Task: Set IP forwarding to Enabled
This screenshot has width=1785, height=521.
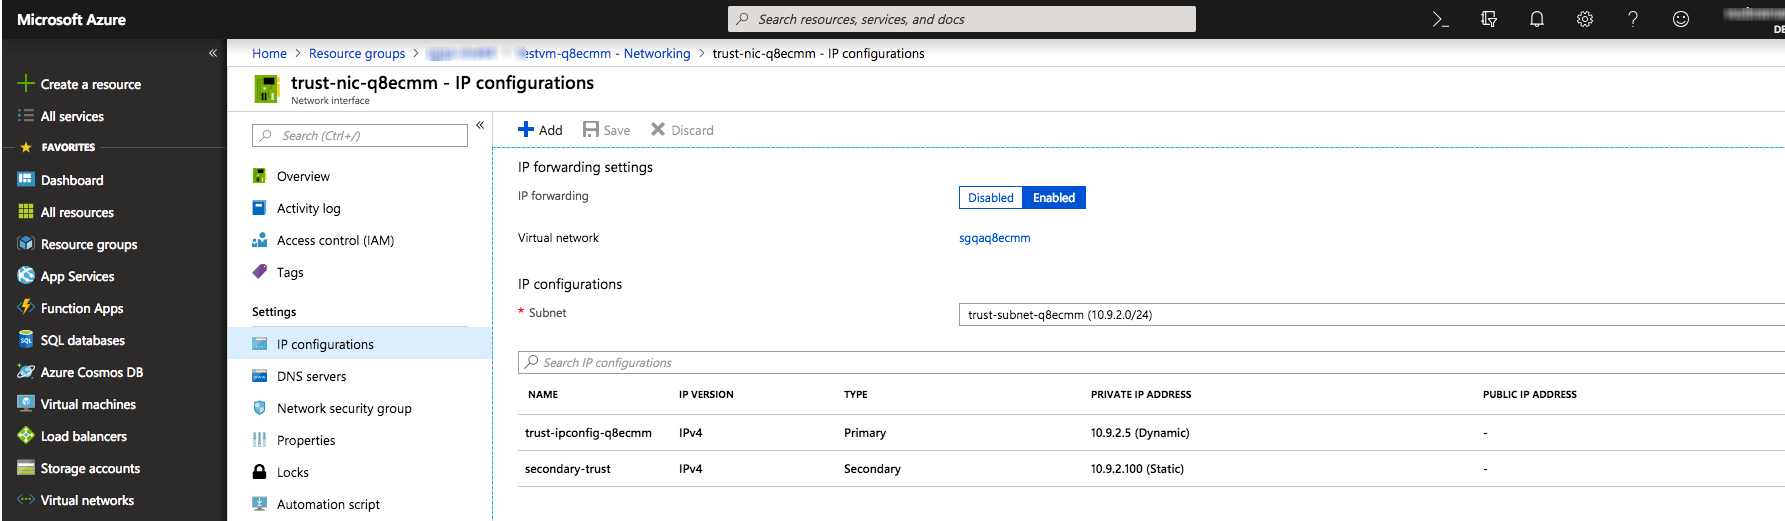Action: [x=1054, y=198]
